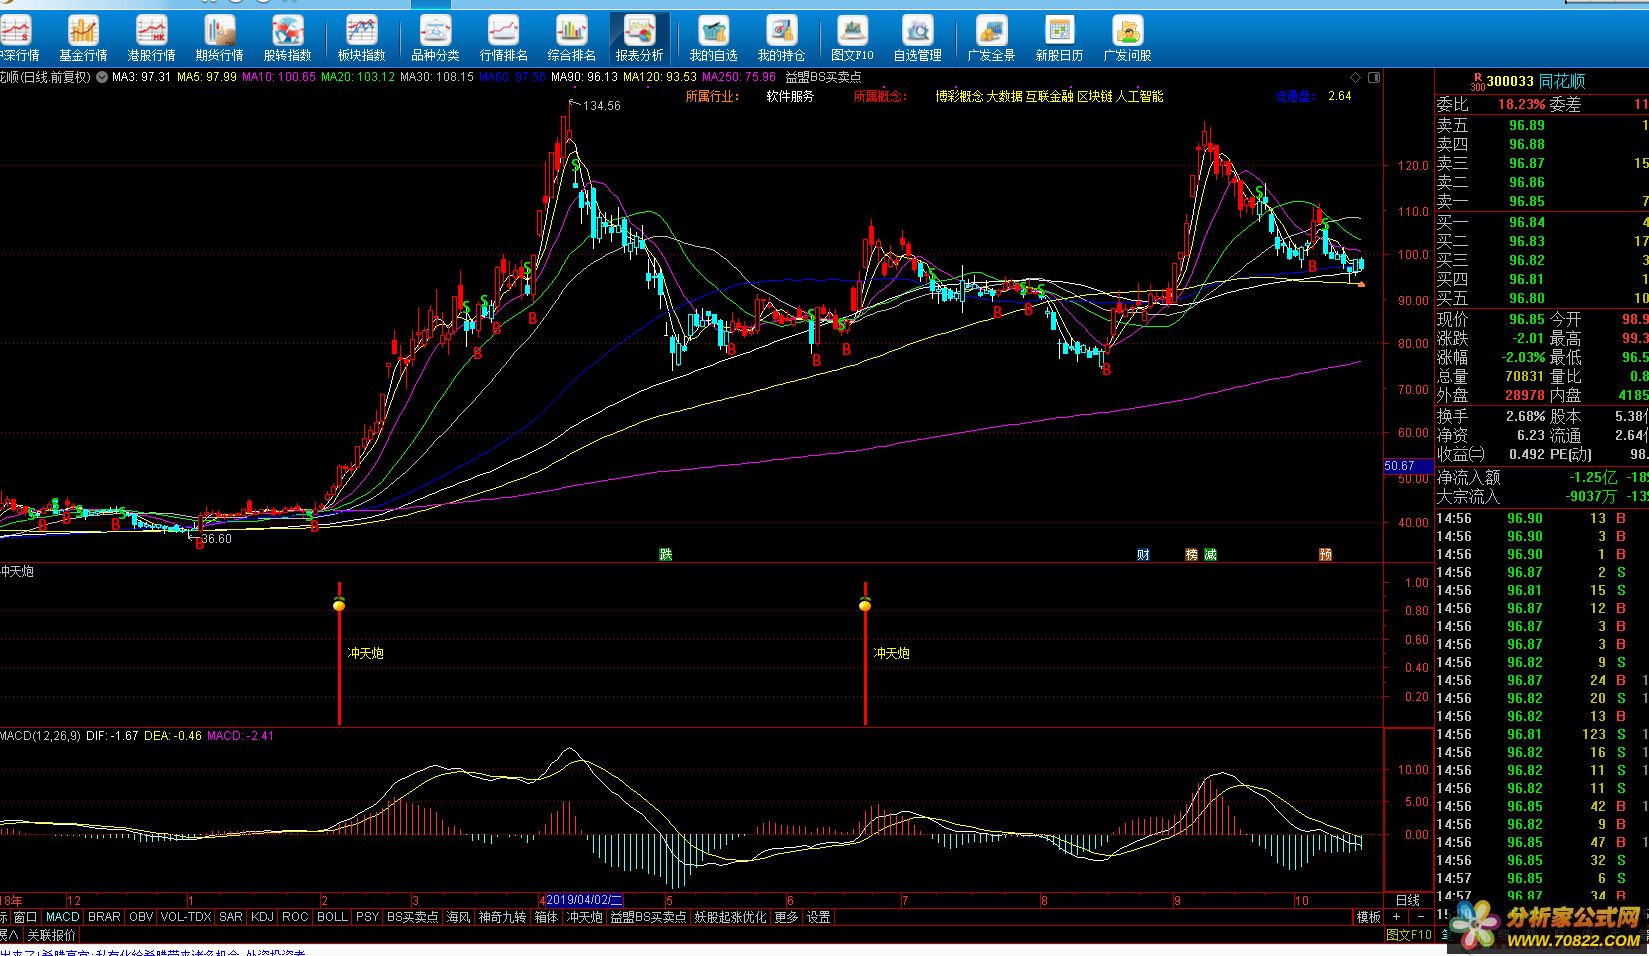Image resolution: width=1649 pixels, height=956 pixels.
Task: Select the ROC indicator tab
Action: pyautogui.click(x=295, y=917)
